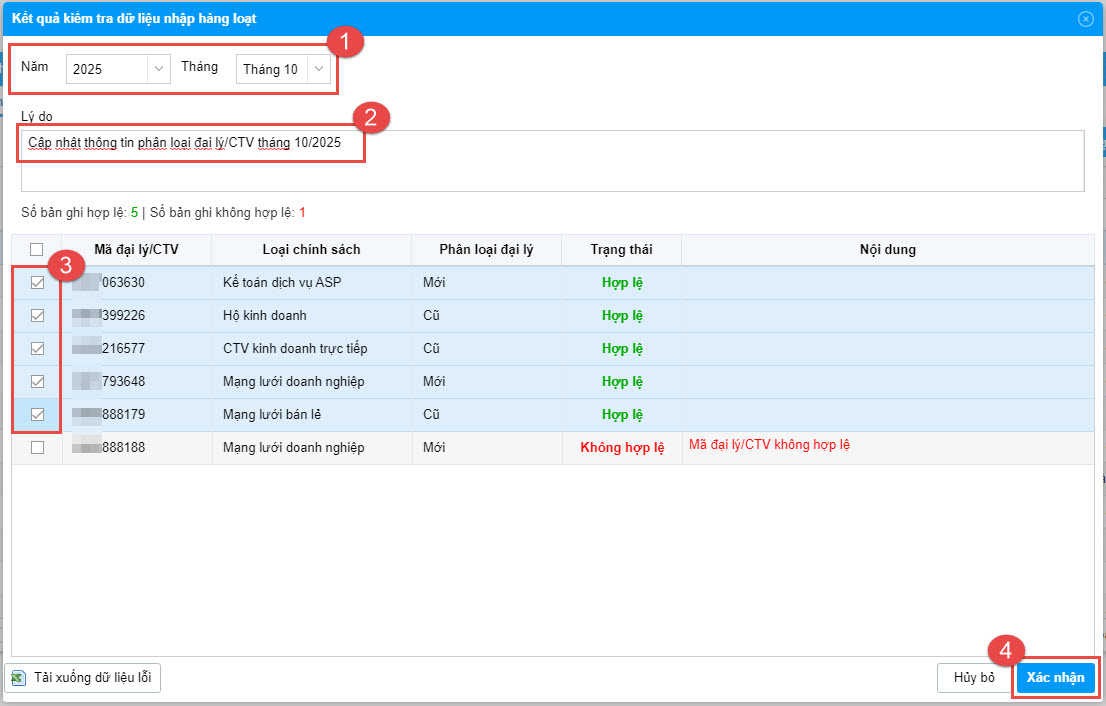Toggle checkbox for Mạng lưới bán lẻ row

(38, 415)
